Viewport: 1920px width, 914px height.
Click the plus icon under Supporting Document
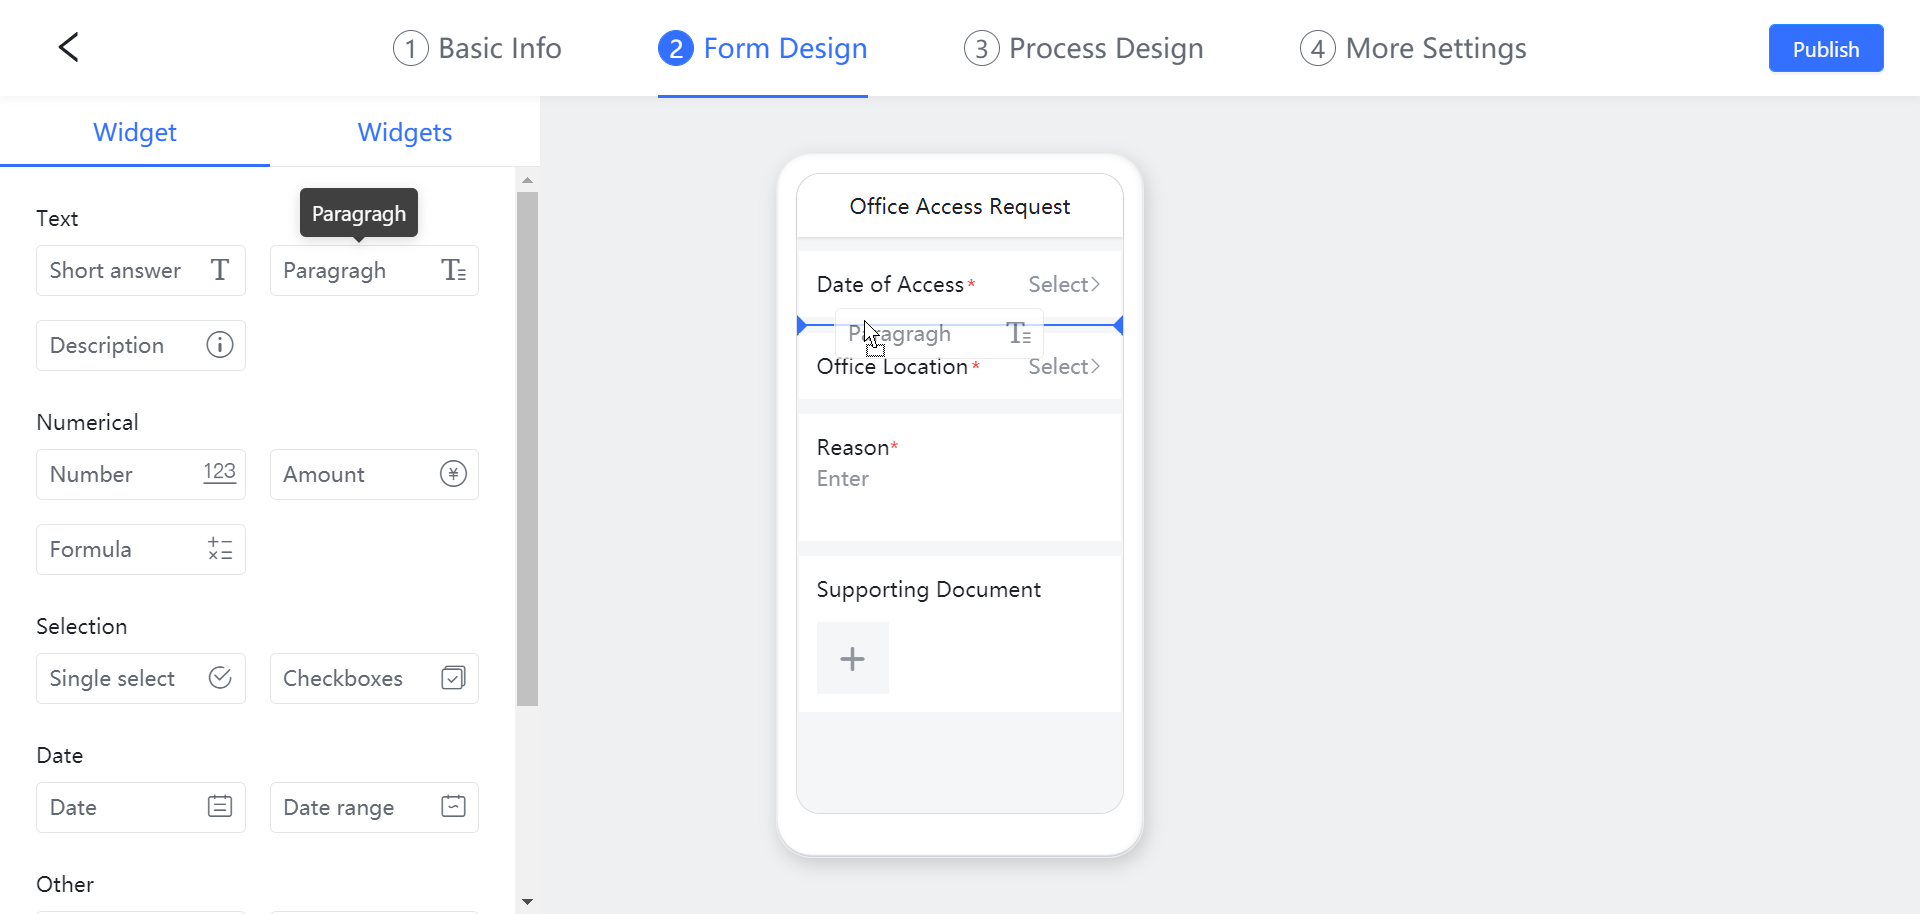[x=851, y=658]
